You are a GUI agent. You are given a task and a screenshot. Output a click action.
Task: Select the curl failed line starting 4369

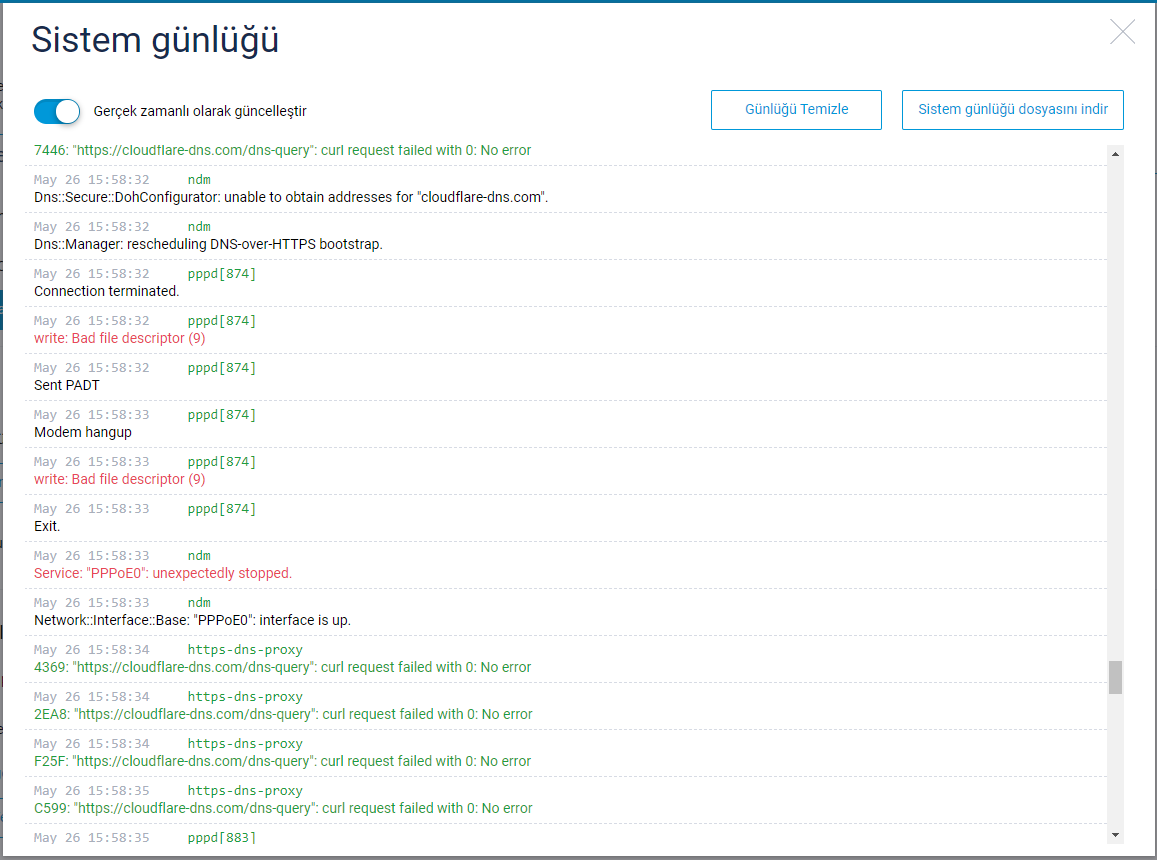click(x=283, y=667)
